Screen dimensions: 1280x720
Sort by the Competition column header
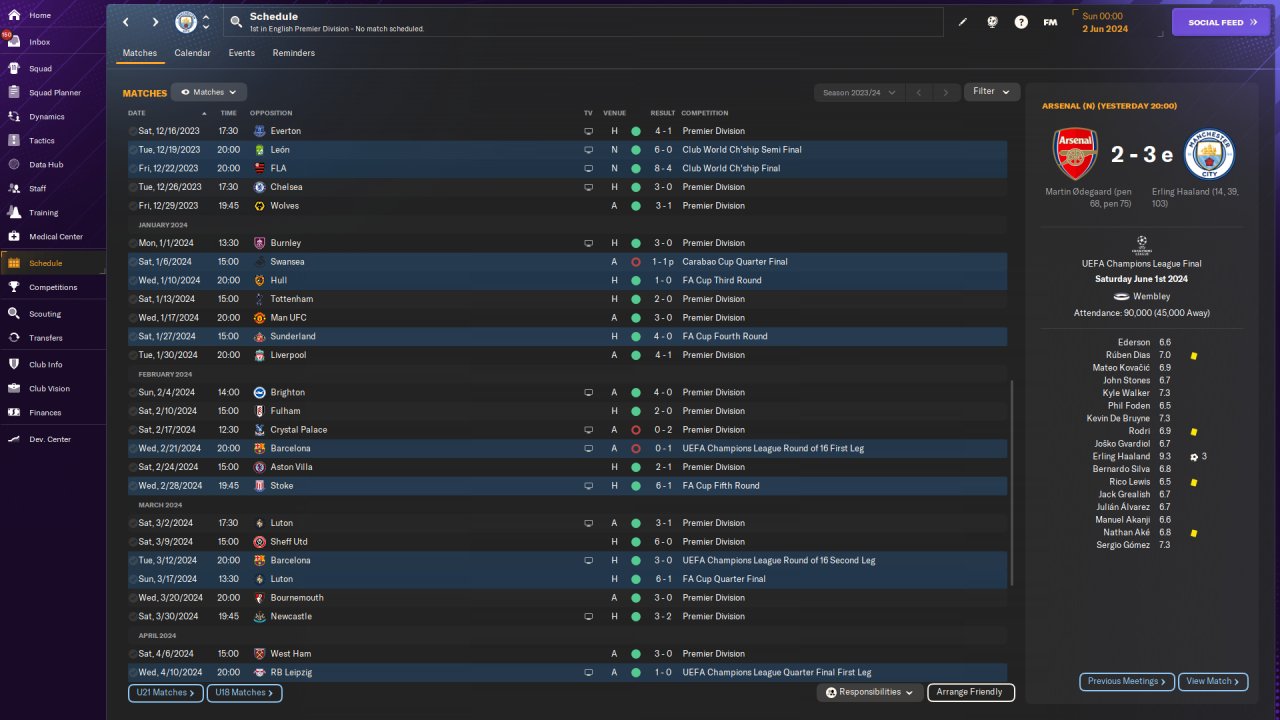point(705,113)
